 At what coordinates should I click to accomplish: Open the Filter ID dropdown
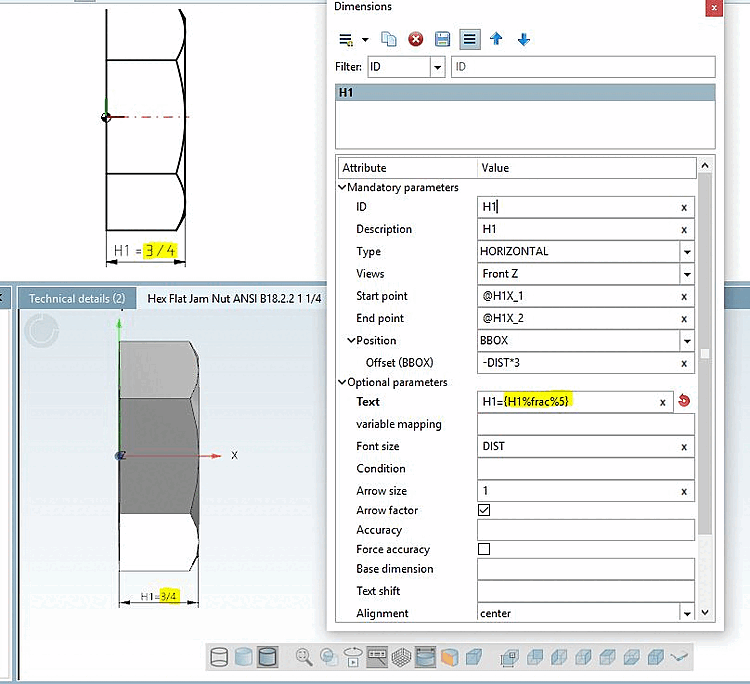tap(437, 67)
